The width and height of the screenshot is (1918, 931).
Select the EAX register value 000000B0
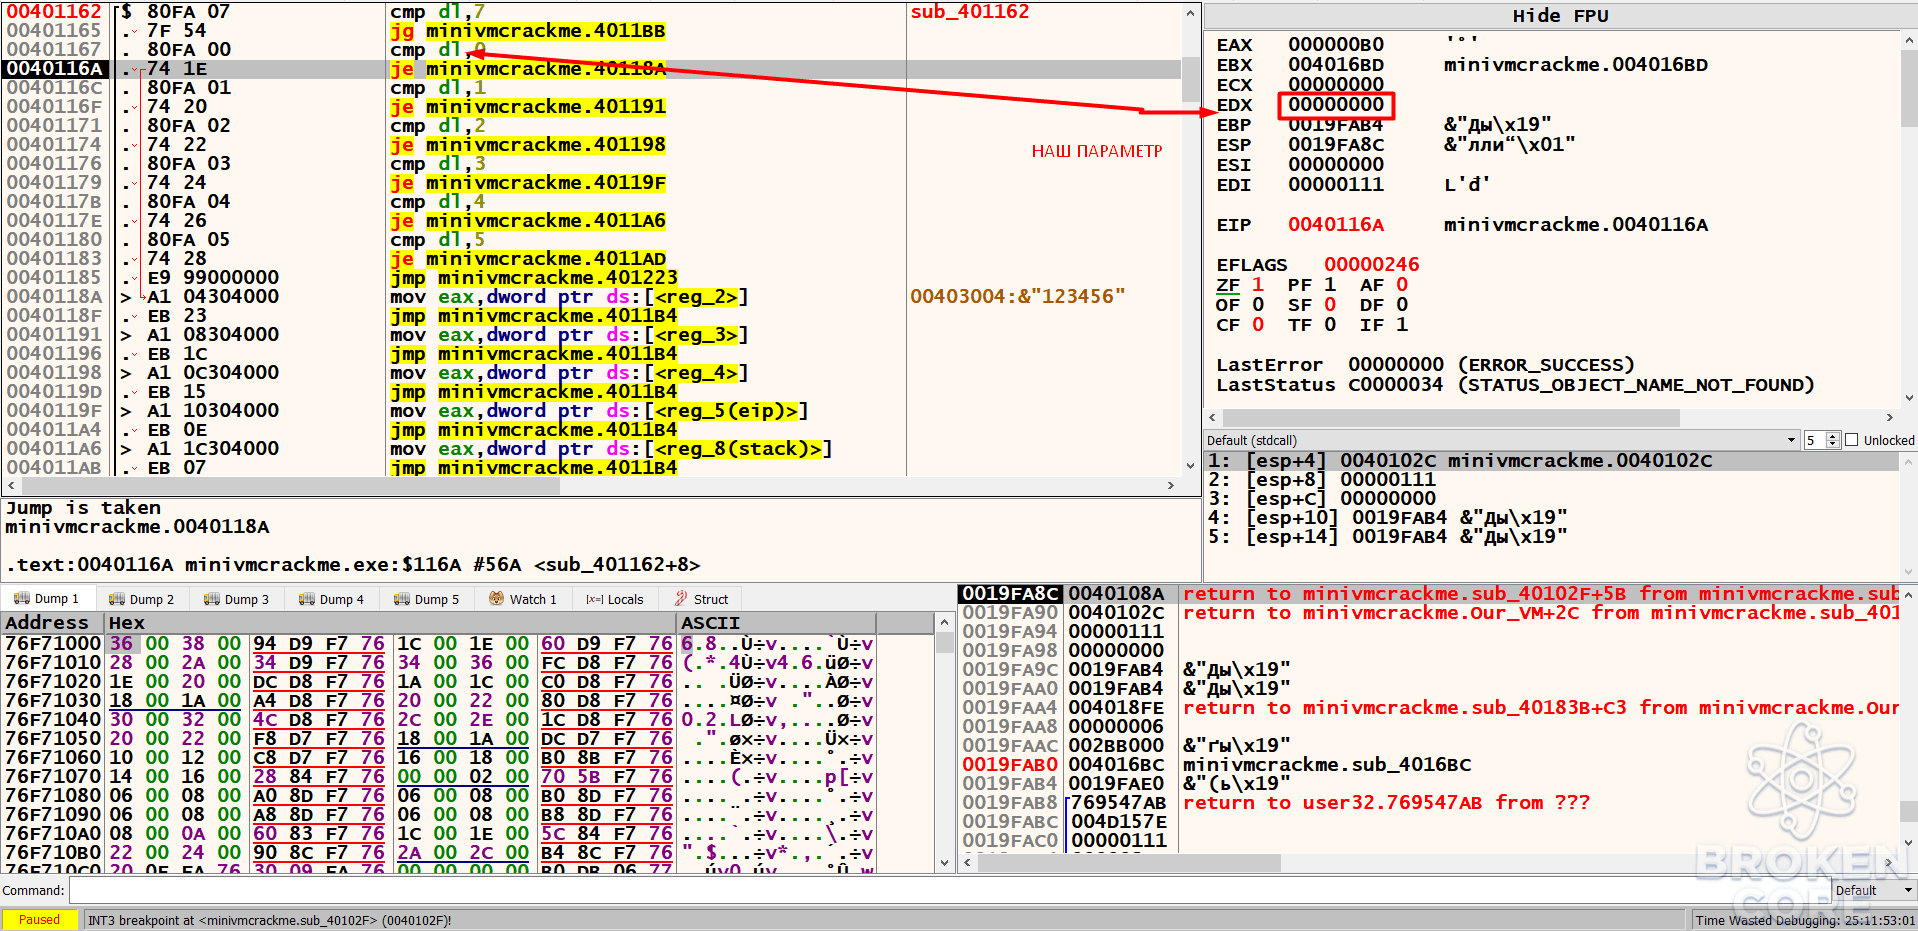click(1336, 45)
